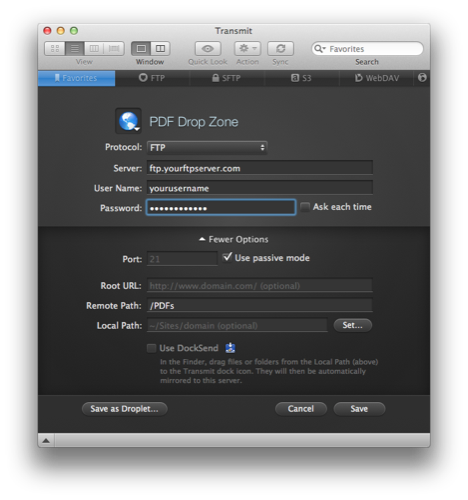
Task: Open the Protocol dropdown
Action: pos(207,147)
